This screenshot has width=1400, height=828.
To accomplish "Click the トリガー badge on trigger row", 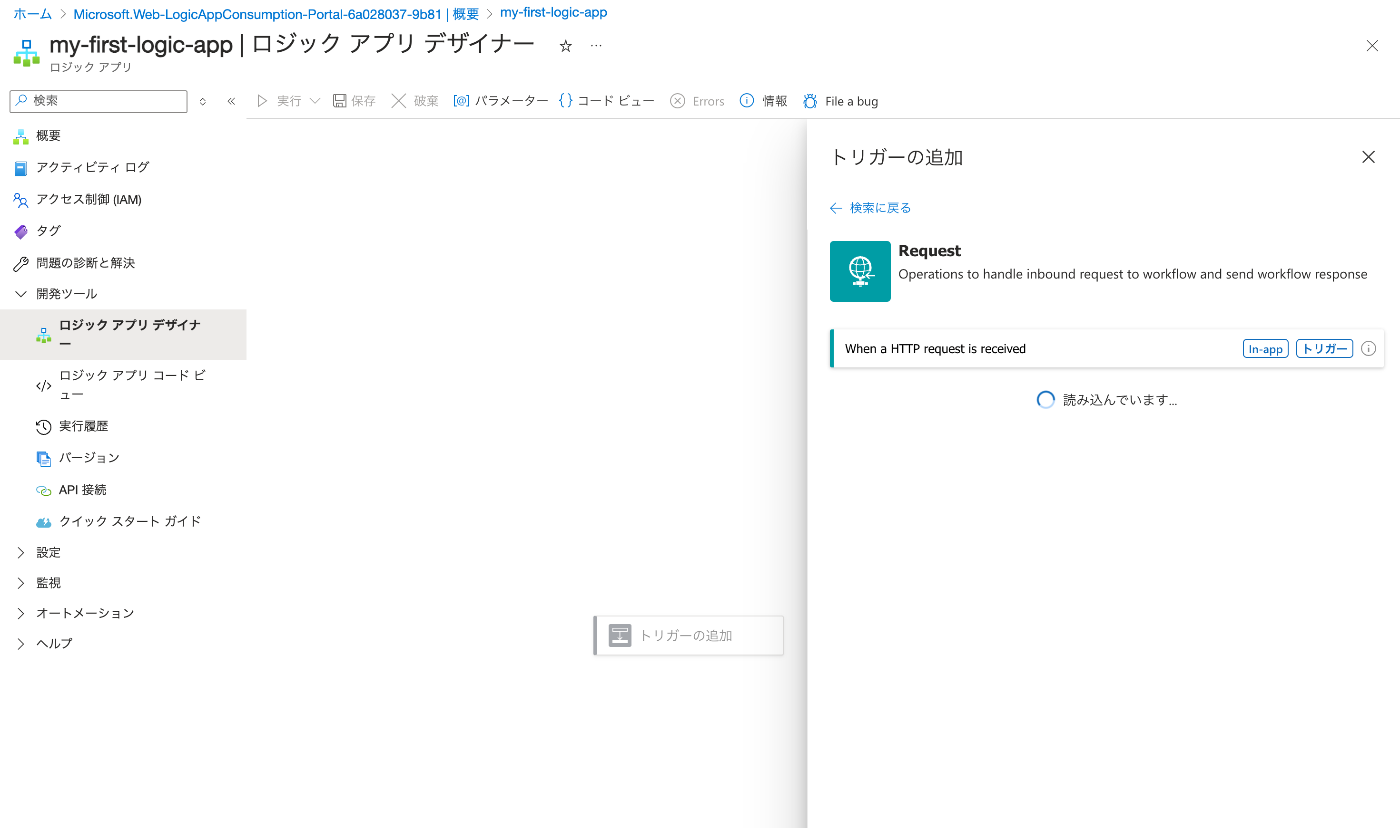I will click(1324, 349).
